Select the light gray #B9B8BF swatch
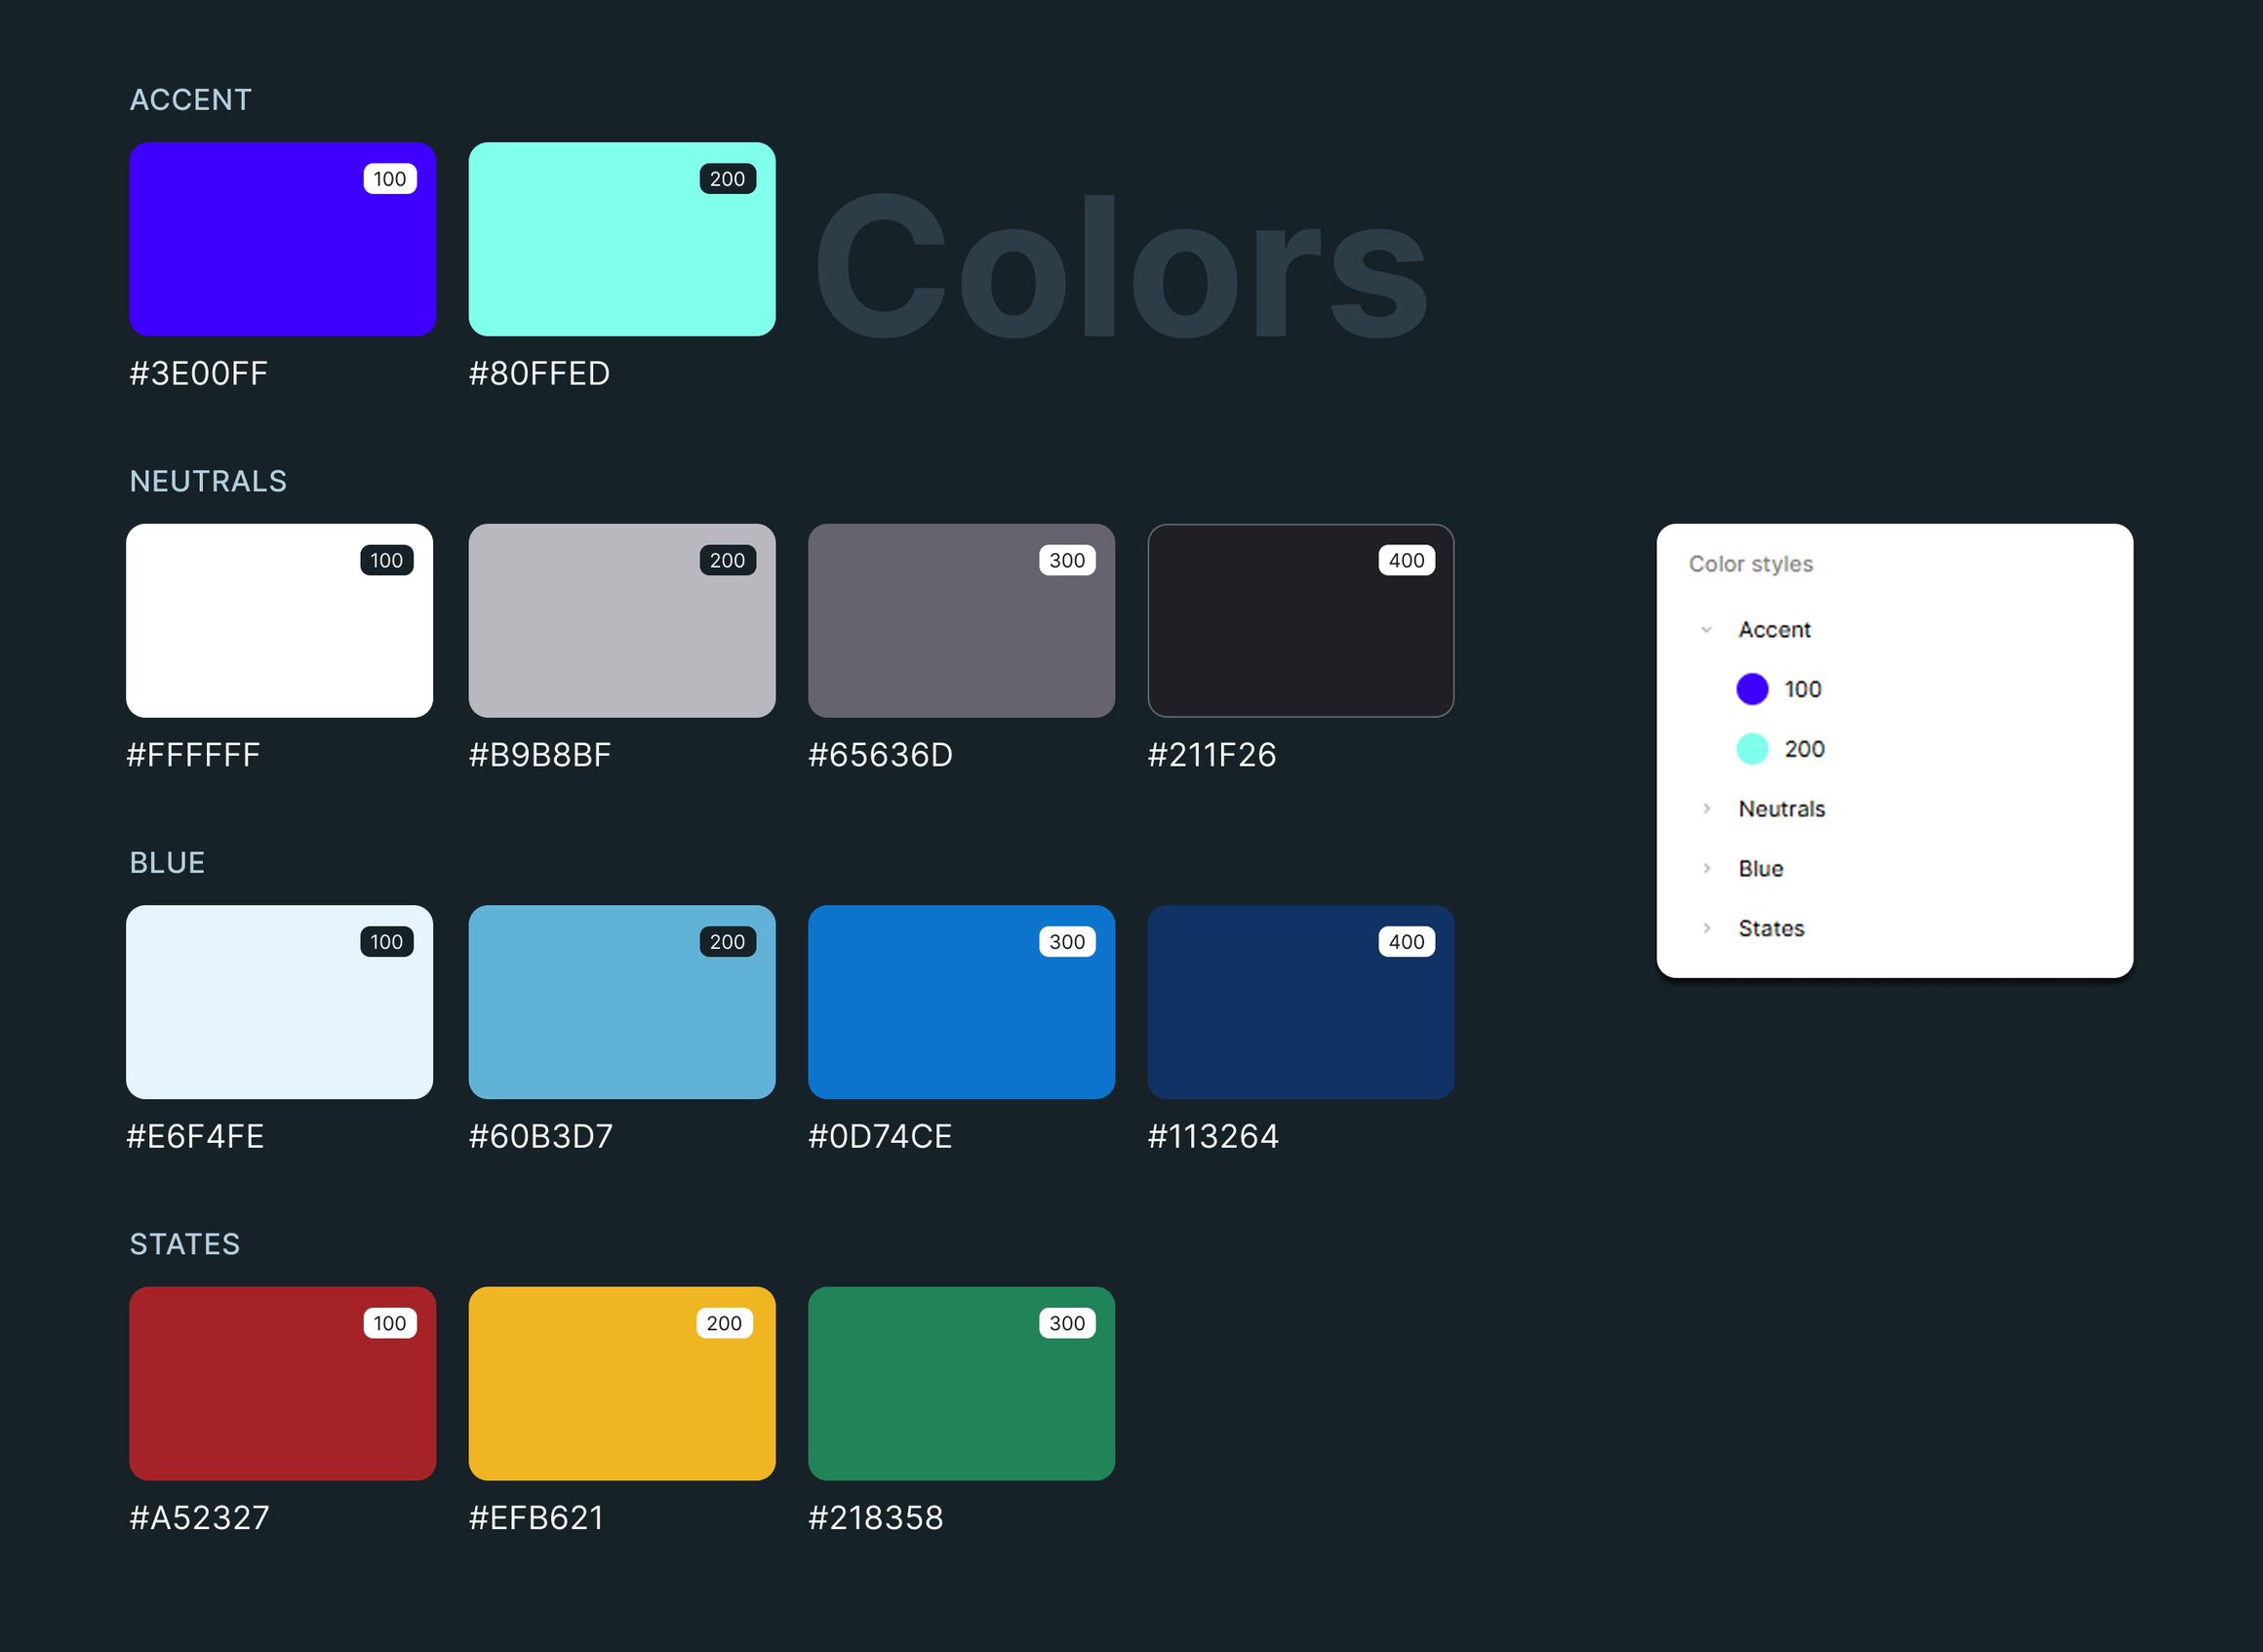 pyautogui.click(x=622, y=621)
